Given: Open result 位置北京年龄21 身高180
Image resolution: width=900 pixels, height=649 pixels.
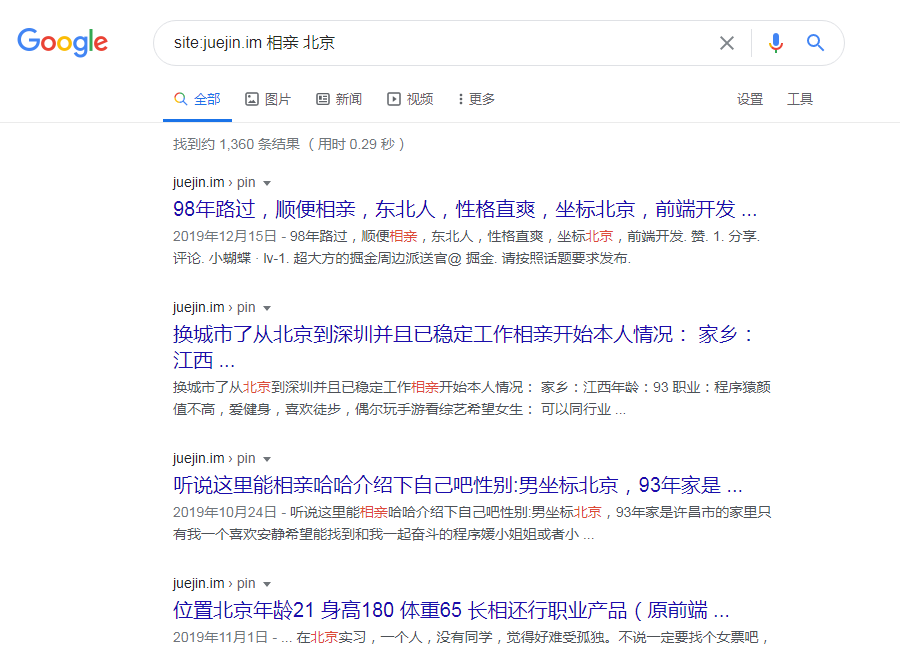Looking at the screenshot, I should (451, 611).
